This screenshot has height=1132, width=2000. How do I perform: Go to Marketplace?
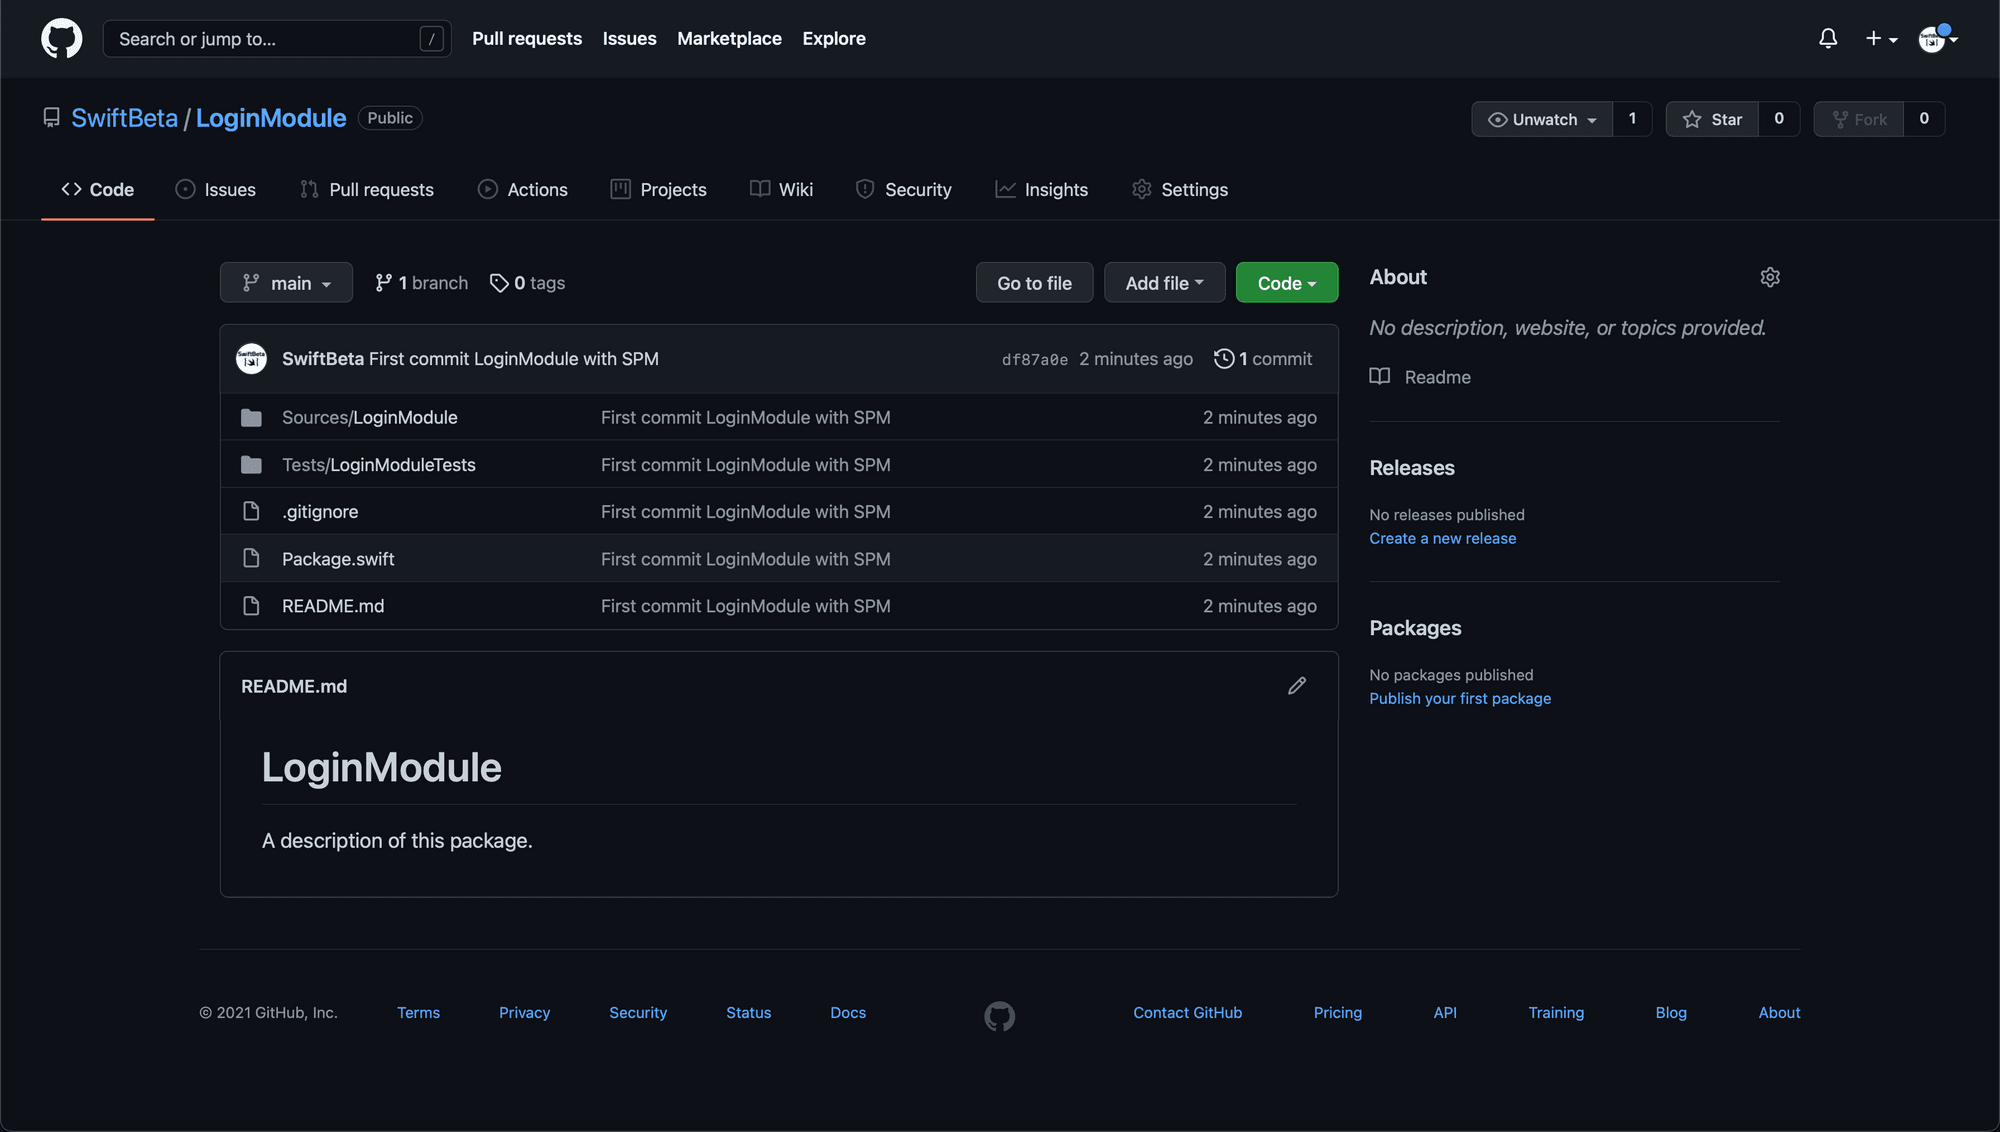coord(729,38)
